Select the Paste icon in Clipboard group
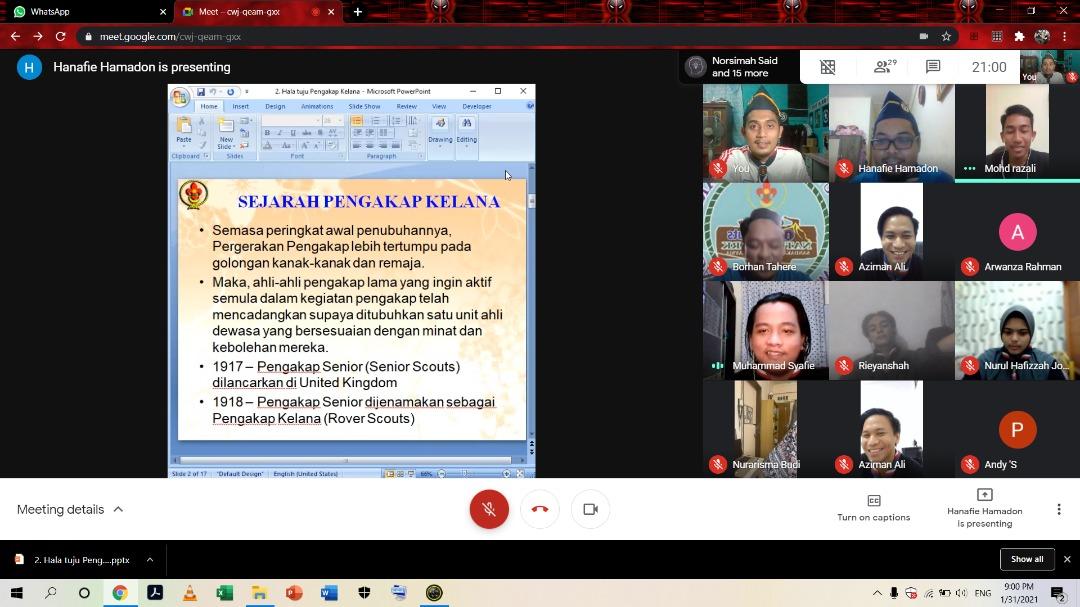This screenshot has height=607, width=1080. tap(183, 125)
